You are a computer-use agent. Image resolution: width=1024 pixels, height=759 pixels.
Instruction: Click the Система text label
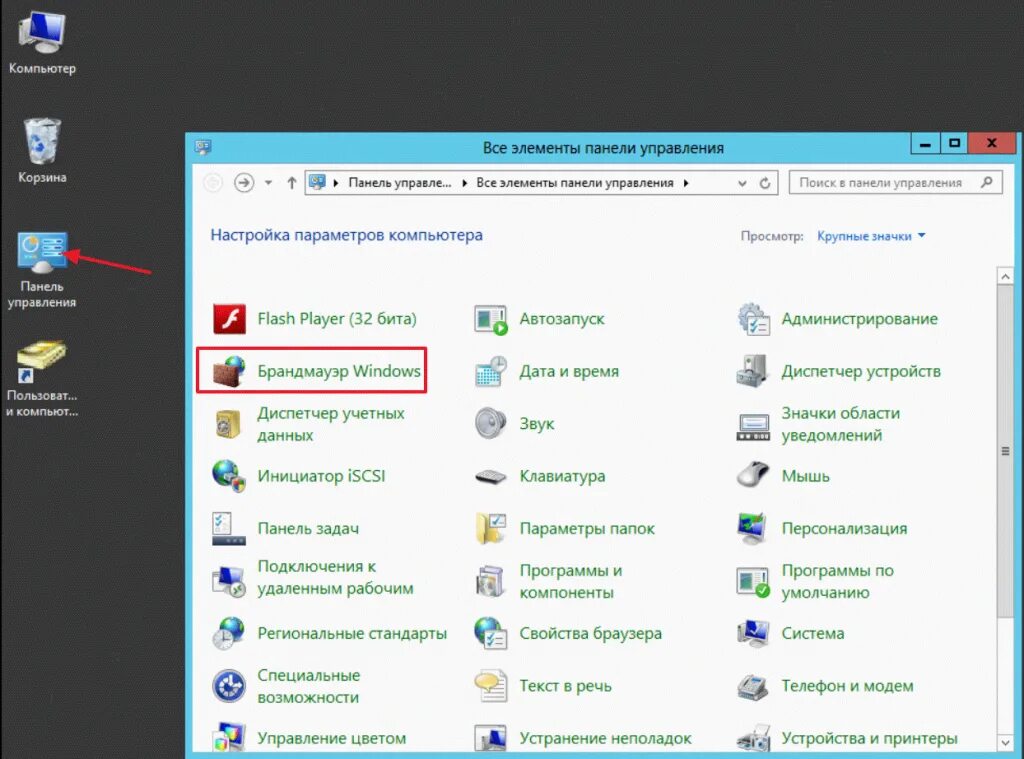(x=813, y=633)
